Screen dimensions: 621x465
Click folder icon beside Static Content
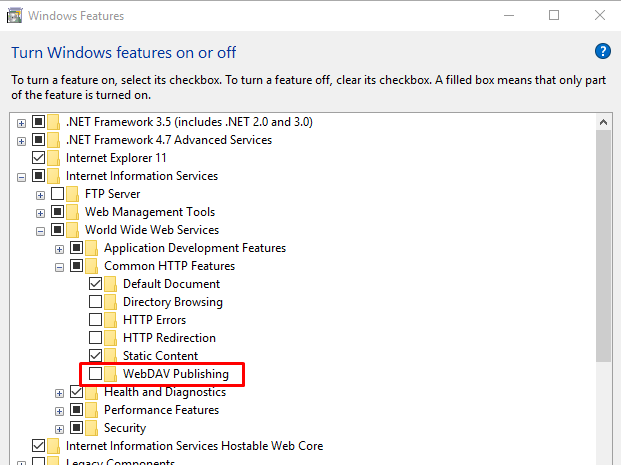(x=110, y=356)
